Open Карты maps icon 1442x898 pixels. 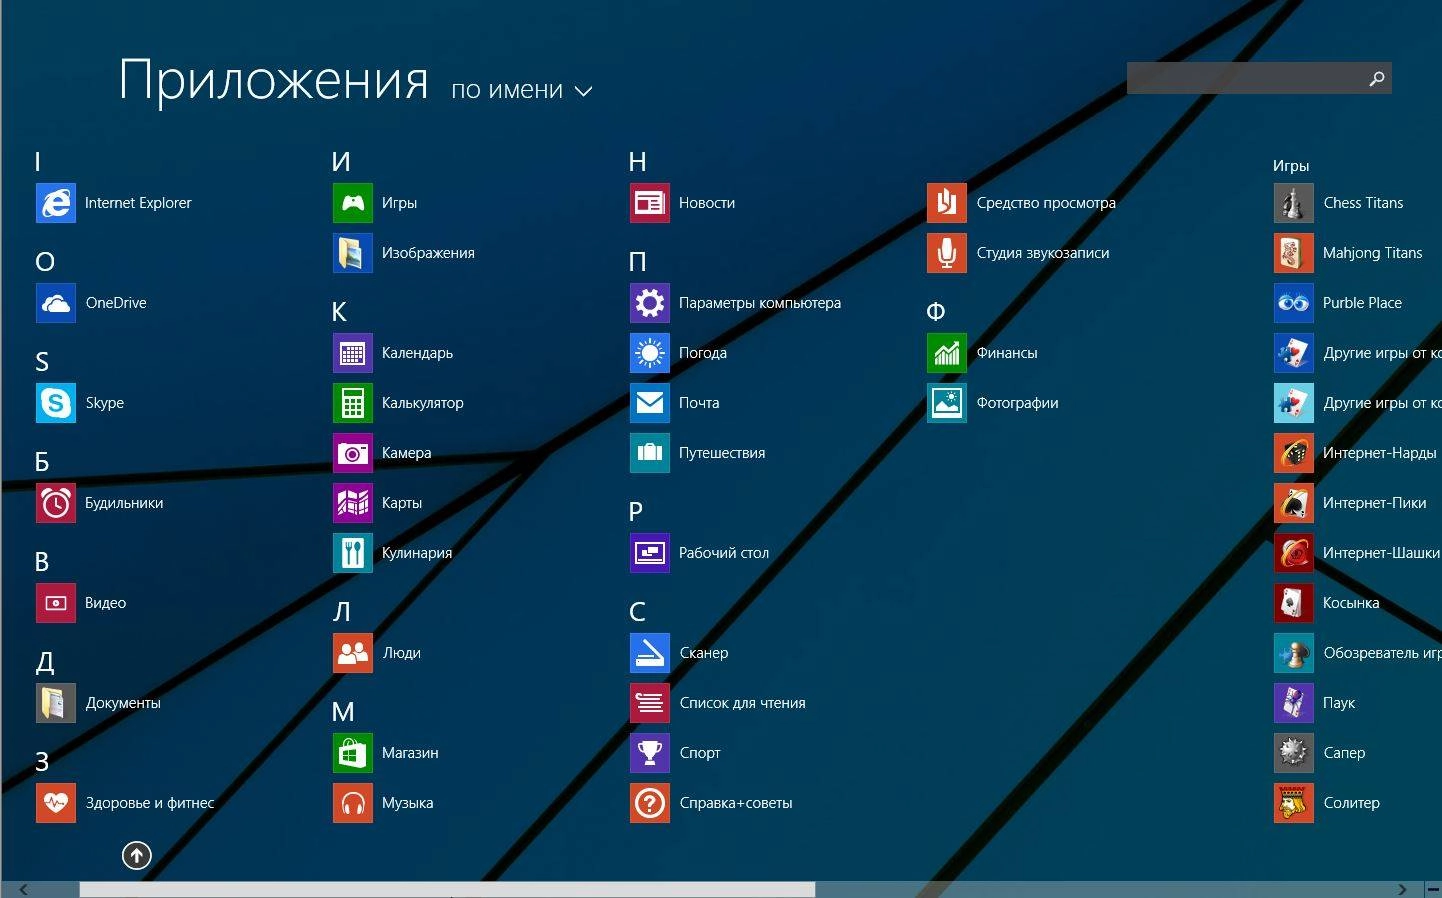(x=353, y=503)
